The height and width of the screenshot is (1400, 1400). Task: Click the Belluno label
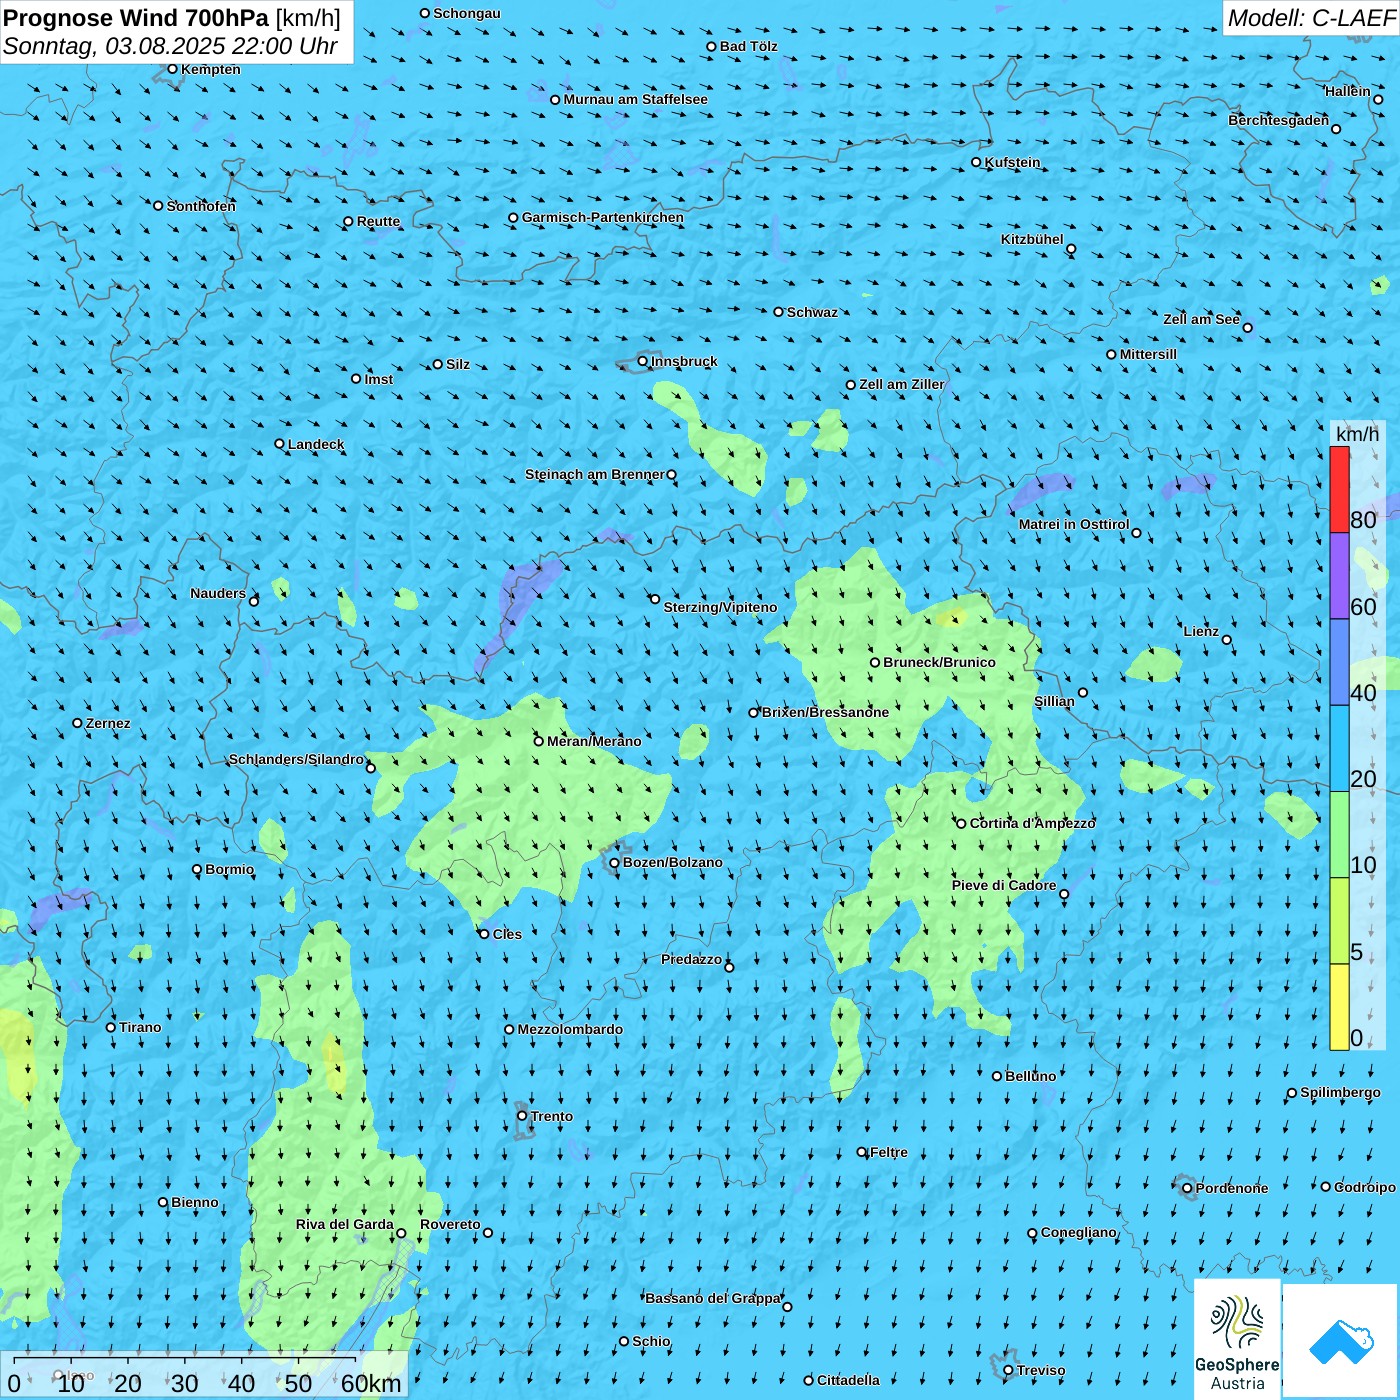tap(1030, 1076)
